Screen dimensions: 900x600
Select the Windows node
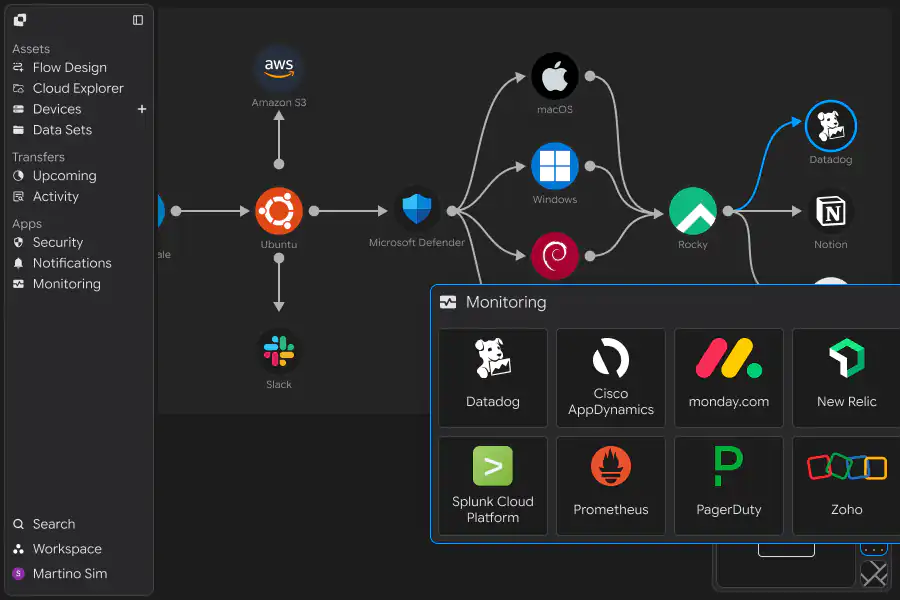tap(555, 166)
